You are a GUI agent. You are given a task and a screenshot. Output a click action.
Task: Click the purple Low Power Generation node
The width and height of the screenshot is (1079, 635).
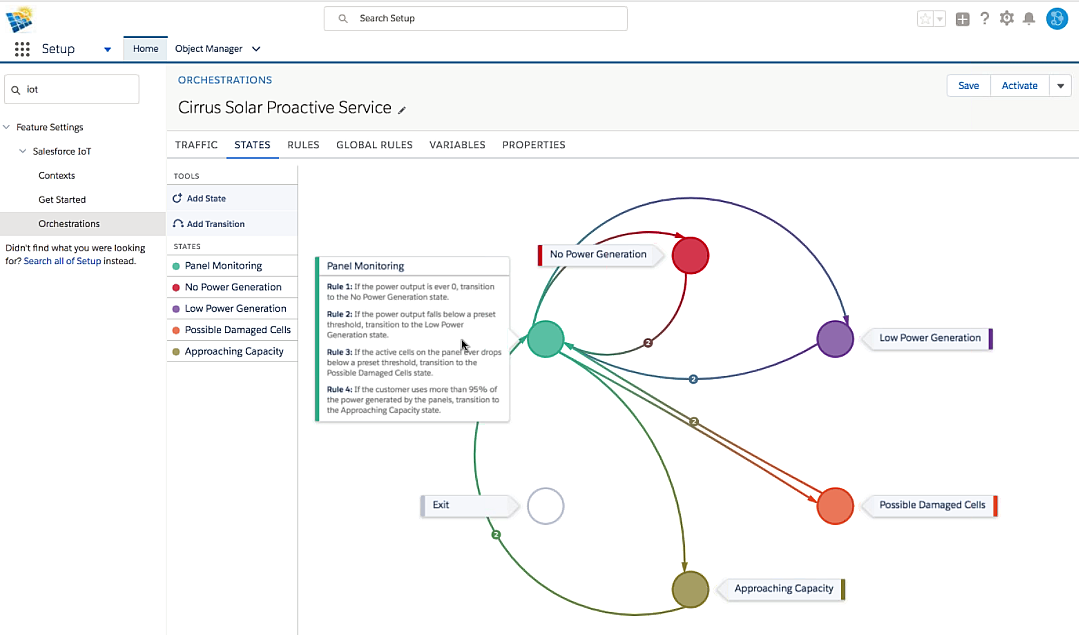(x=835, y=338)
